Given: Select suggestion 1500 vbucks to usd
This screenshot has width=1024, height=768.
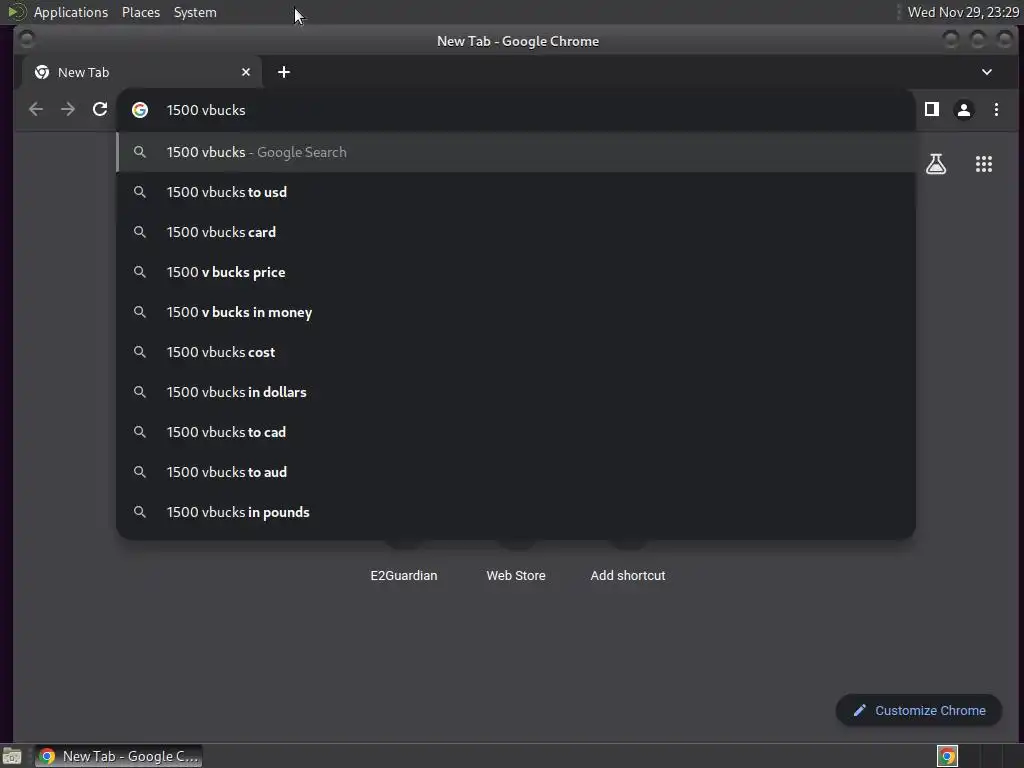Looking at the screenshot, I should coord(516,192).
